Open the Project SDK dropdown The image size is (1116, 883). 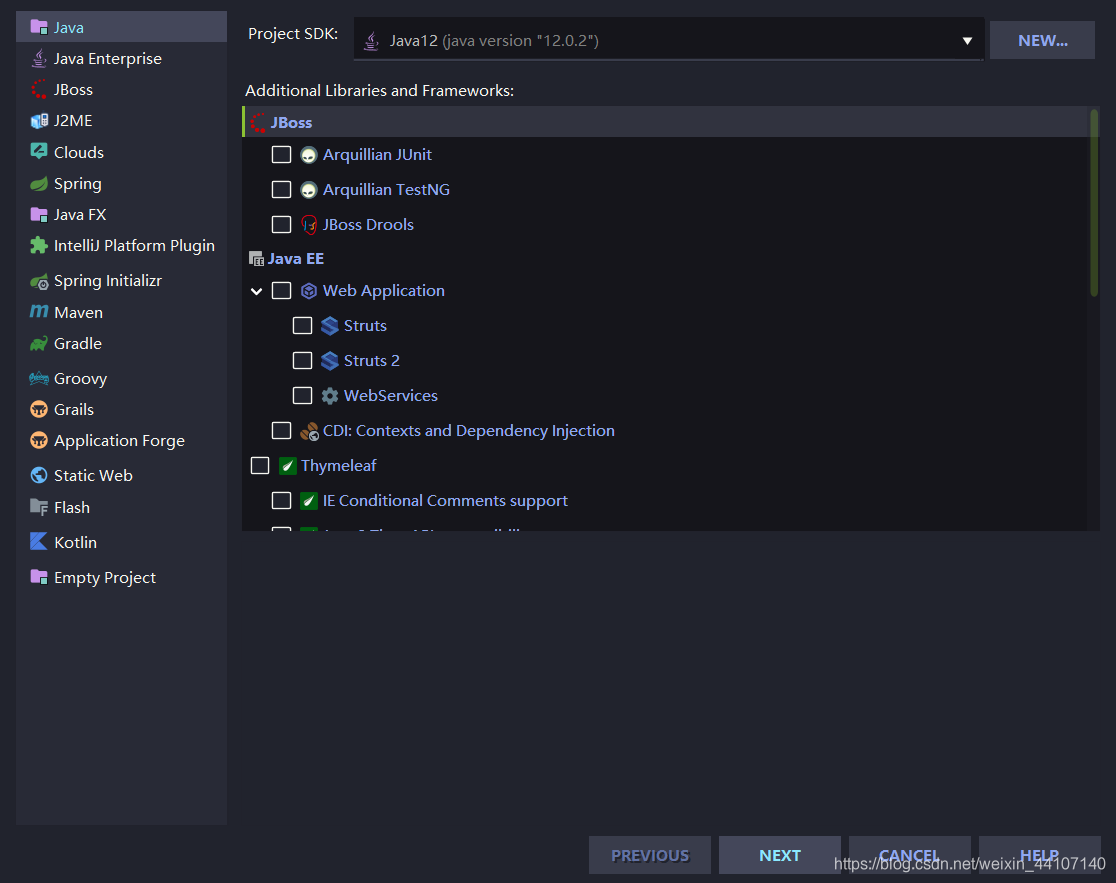point(668,41)
